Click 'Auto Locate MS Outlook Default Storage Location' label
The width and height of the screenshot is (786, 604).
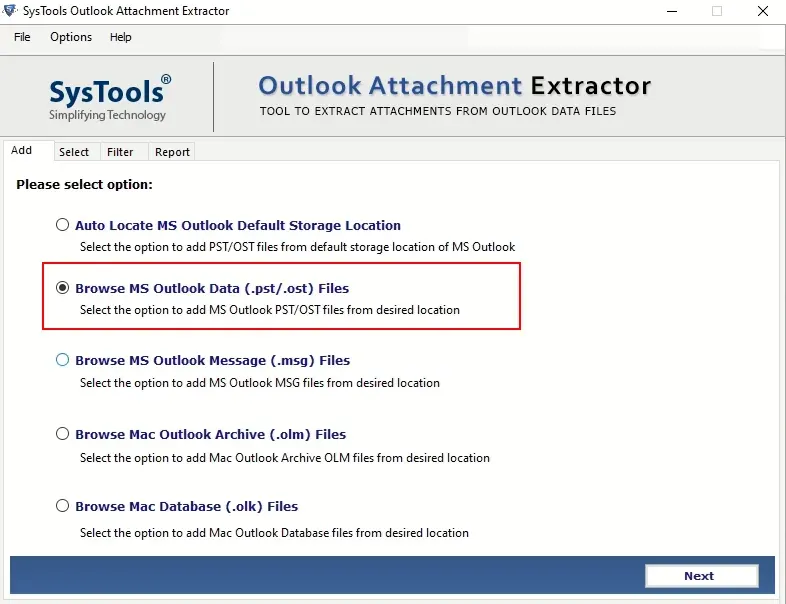pos(238,226)
